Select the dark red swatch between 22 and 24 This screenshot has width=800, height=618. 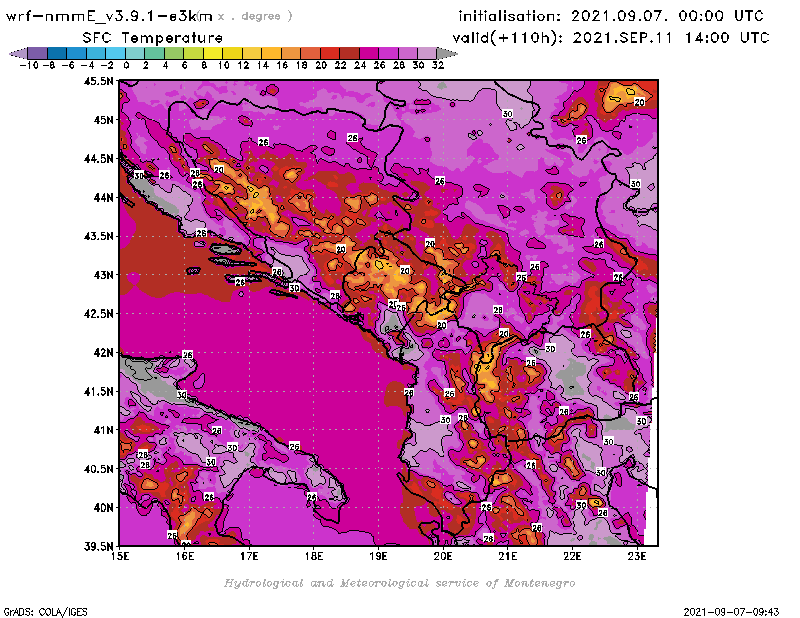[349, 54]
